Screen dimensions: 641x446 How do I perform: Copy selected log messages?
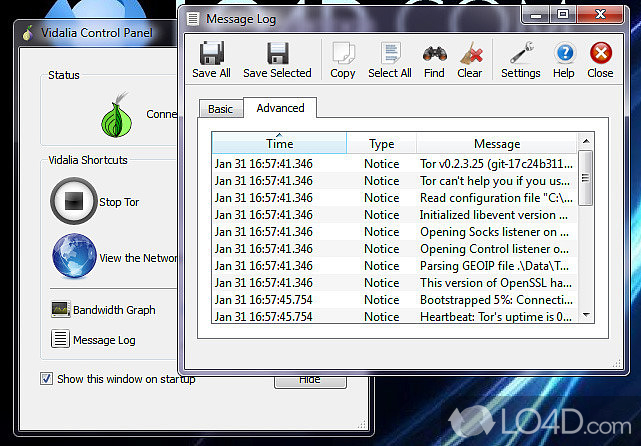[x=343, y=60]
